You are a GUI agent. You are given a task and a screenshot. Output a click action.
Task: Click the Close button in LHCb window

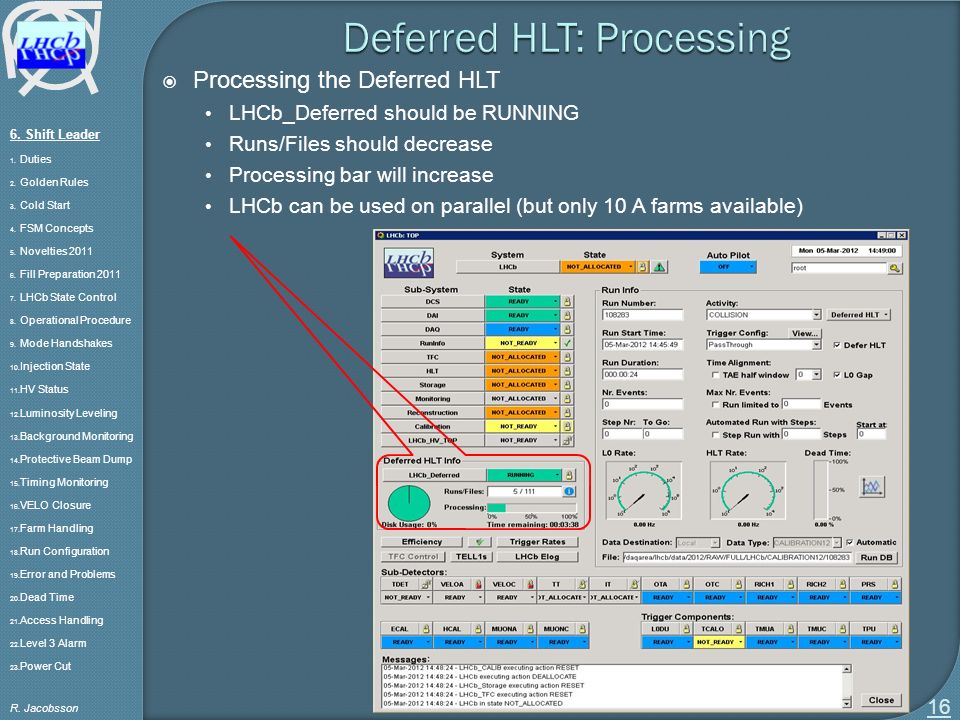click(881, 700)
